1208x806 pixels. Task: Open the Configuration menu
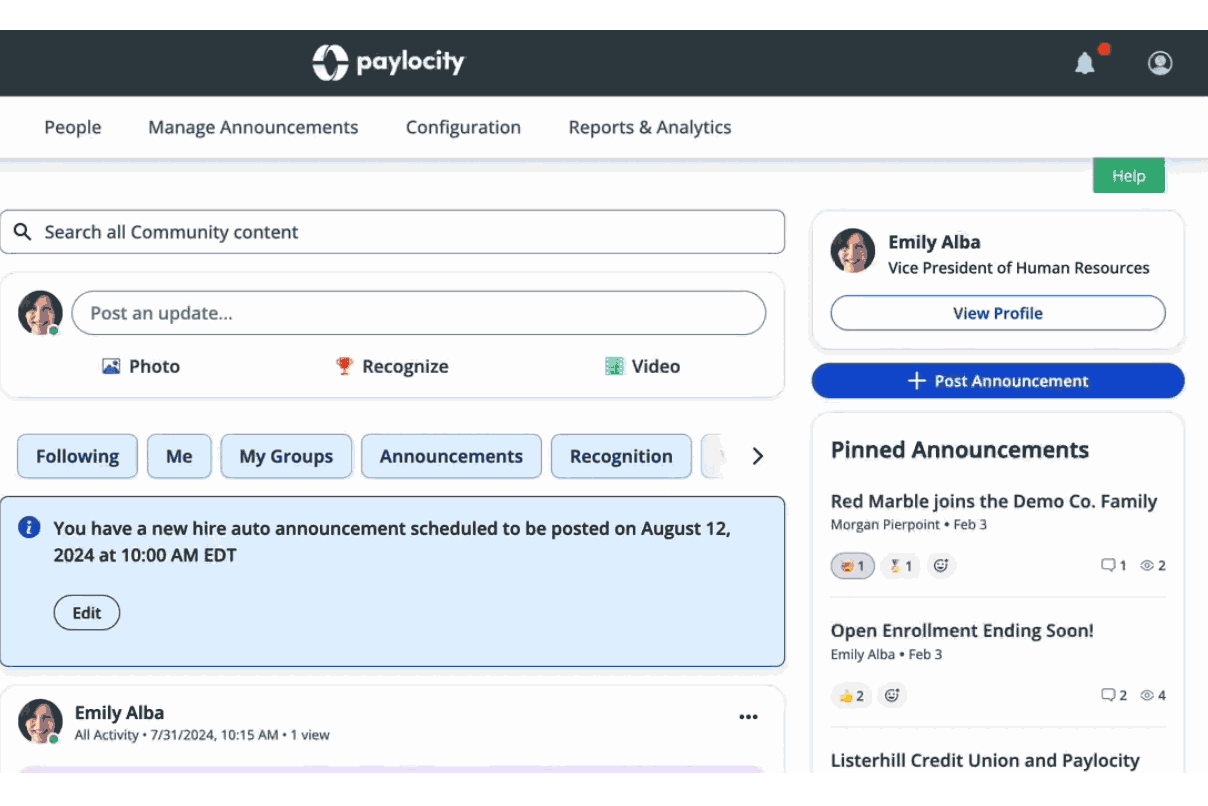tap(463, 127)
